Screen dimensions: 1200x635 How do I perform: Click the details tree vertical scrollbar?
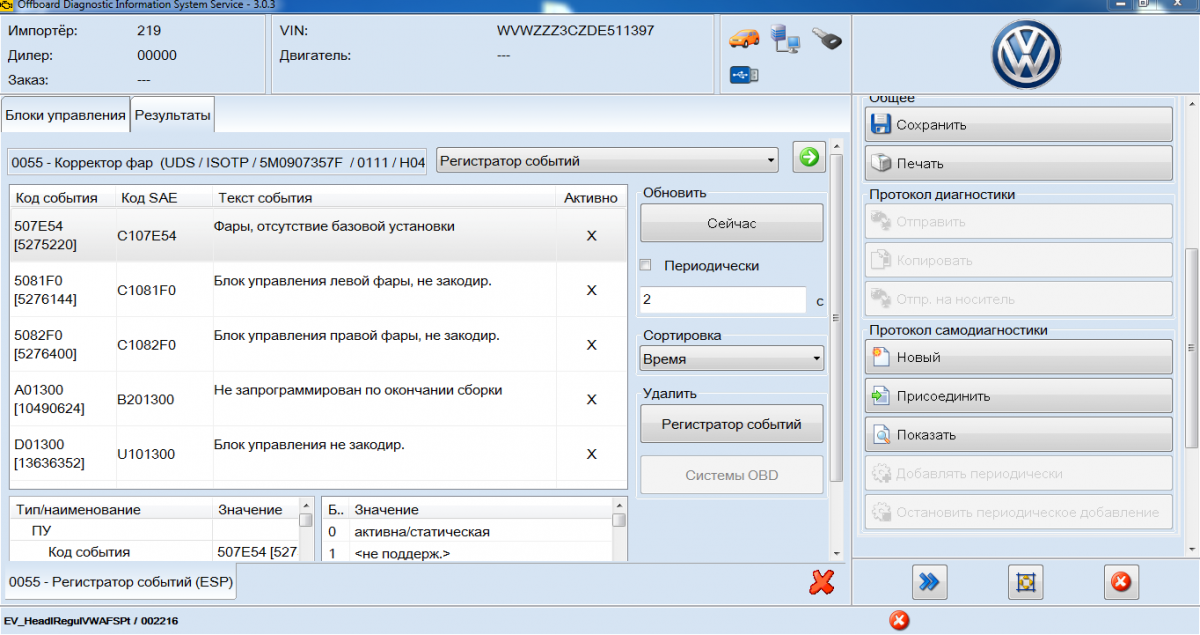click(x=305, y=530)
